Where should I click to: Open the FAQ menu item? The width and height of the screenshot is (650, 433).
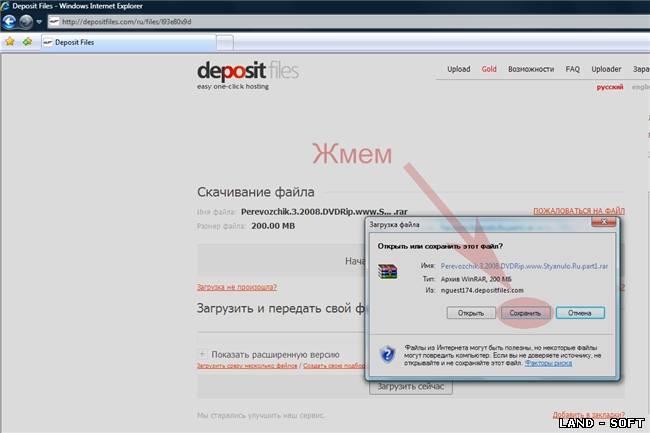(572, 69)
